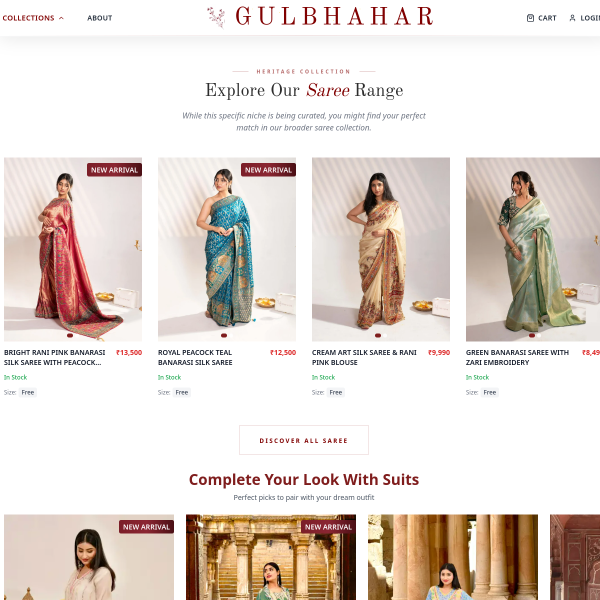Open the Bright Rani Pink saree photo
Viewport: 600px width, 600px height.
pyautogui.click(x=73, y=249)
